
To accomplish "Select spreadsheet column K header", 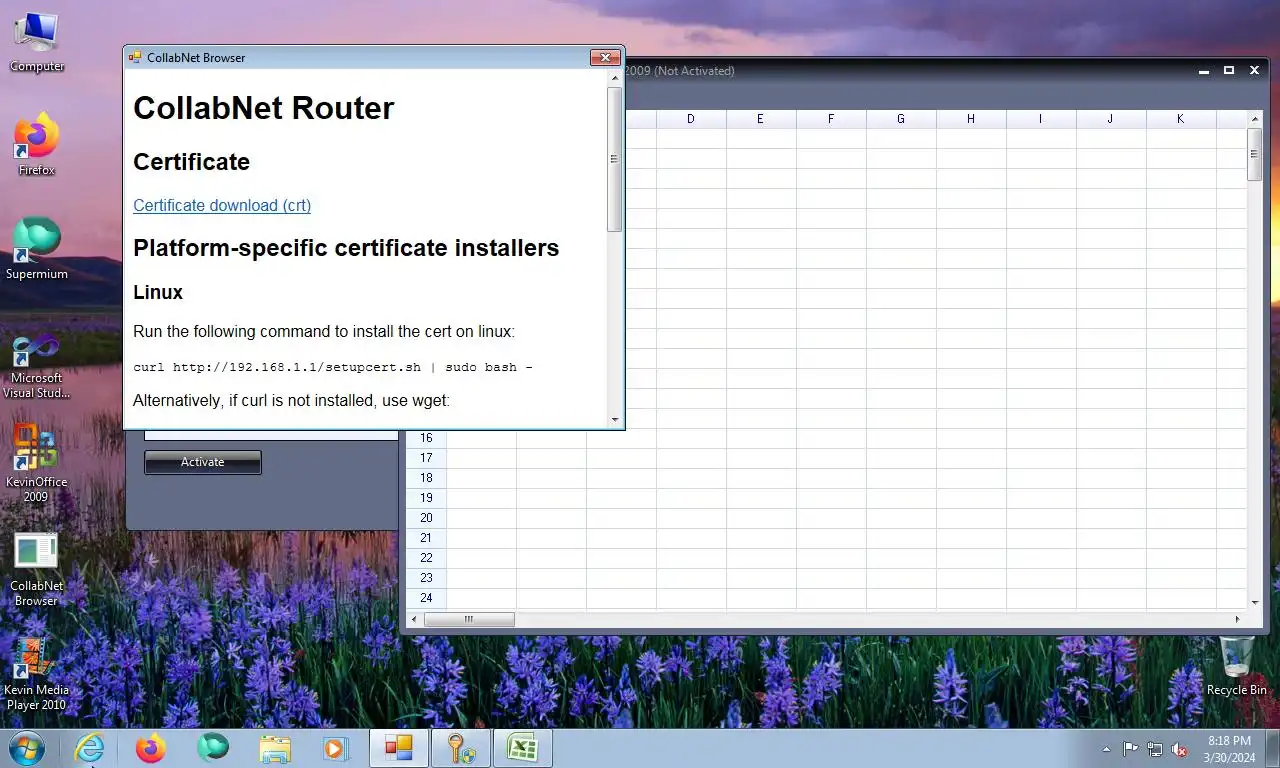I will click(x=1181, y=119).
